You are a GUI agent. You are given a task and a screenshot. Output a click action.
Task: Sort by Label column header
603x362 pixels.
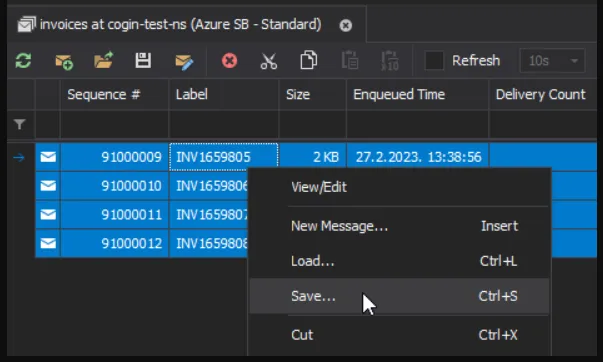click(224, 95)
